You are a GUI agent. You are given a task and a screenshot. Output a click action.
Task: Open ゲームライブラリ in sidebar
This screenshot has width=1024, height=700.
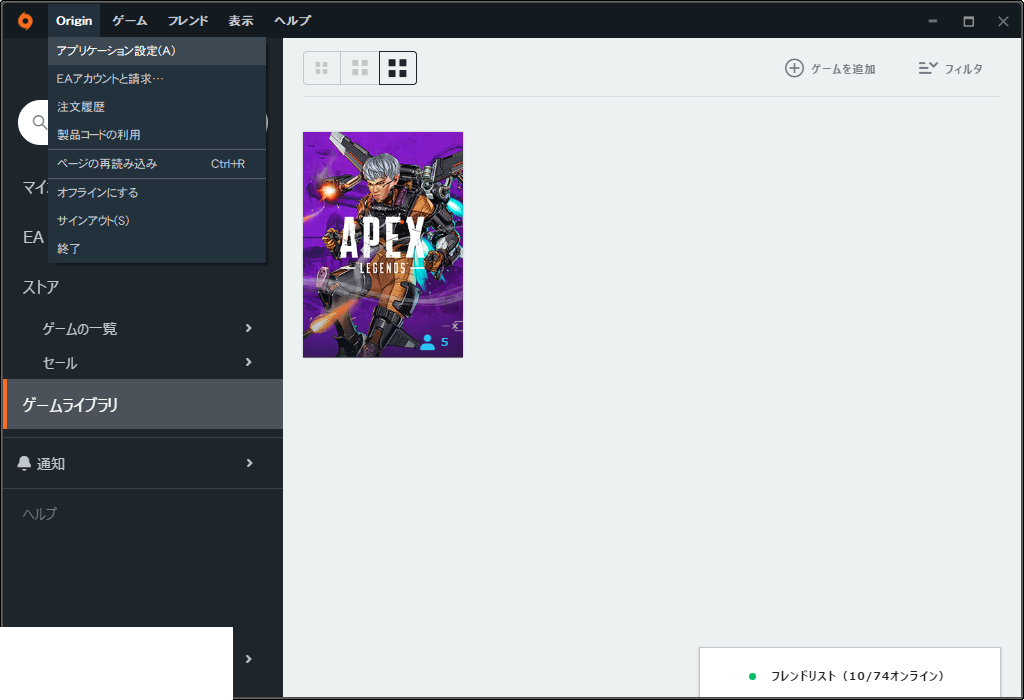143,404
